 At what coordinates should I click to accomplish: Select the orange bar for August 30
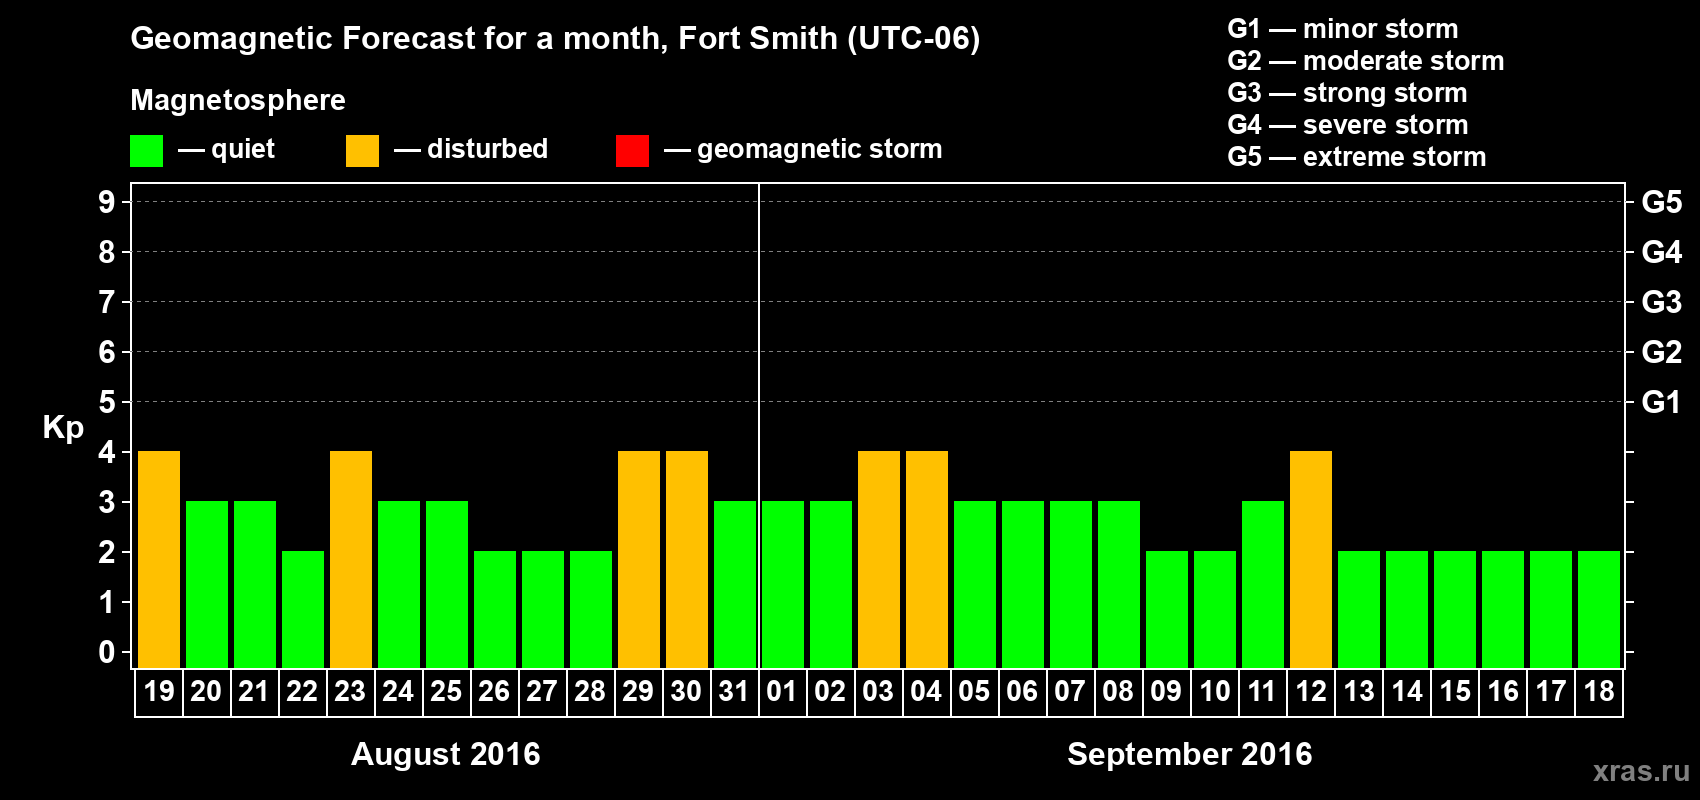pyautogui.click(x=687, y=560)
